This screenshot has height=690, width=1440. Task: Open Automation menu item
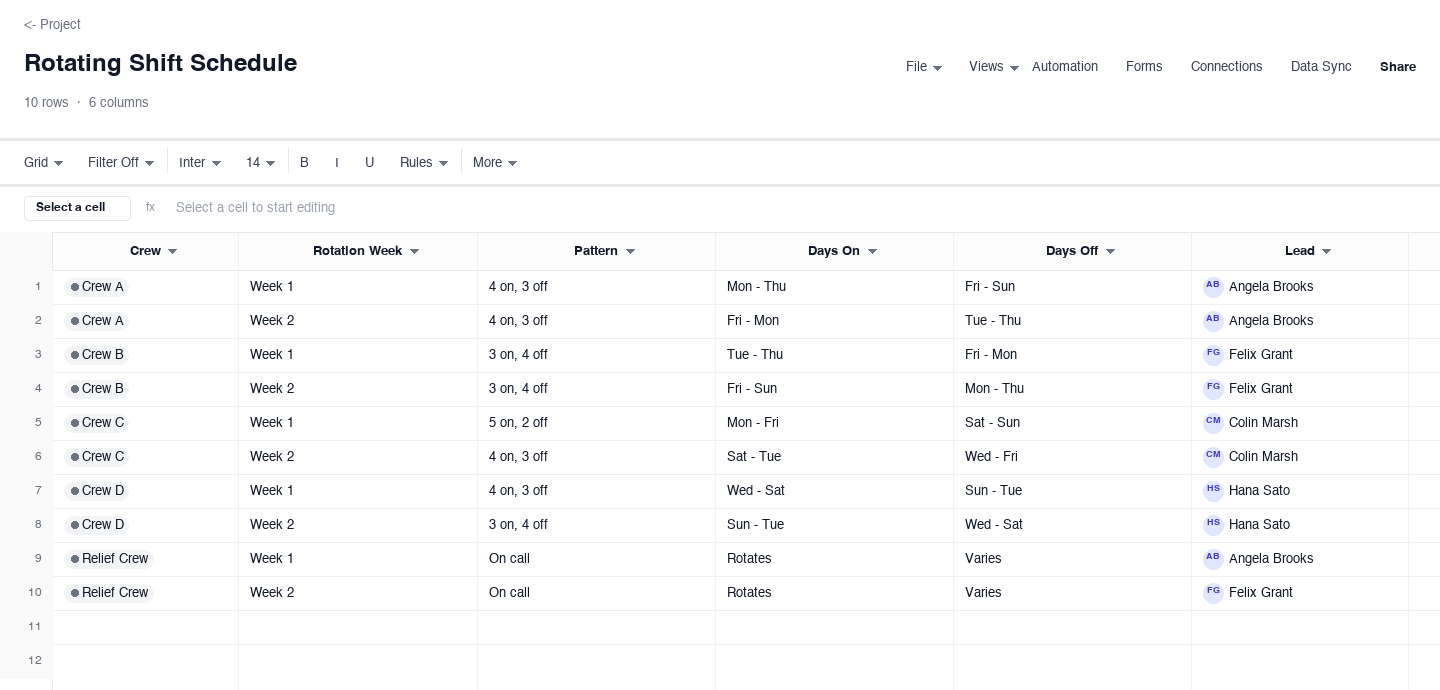[x=1065, y=67]
